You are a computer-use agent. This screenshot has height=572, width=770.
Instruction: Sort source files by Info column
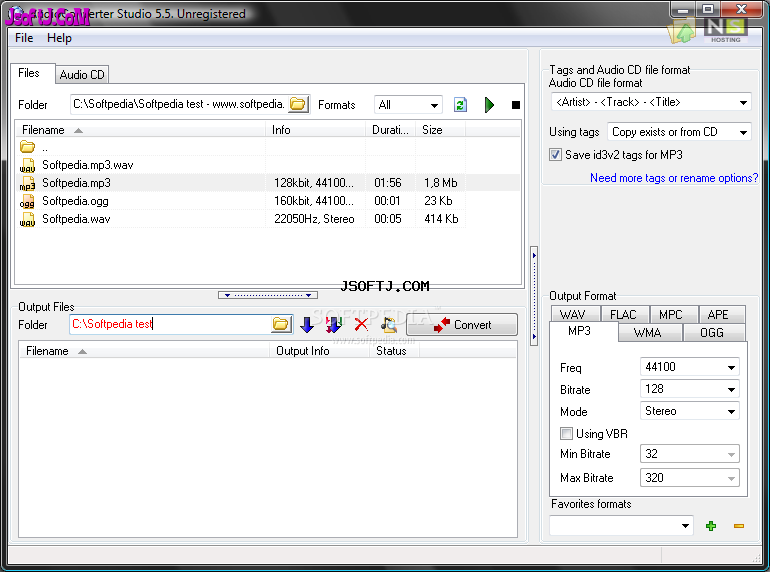click(x=317, y=130)
